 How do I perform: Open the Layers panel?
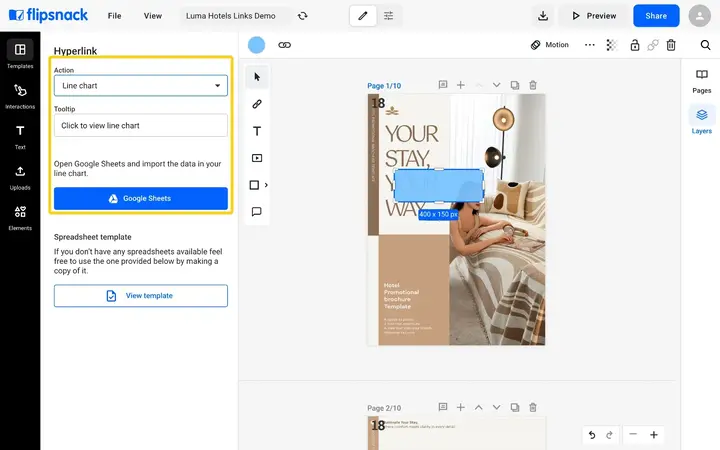pyautogui.click(x=701, y=120)
